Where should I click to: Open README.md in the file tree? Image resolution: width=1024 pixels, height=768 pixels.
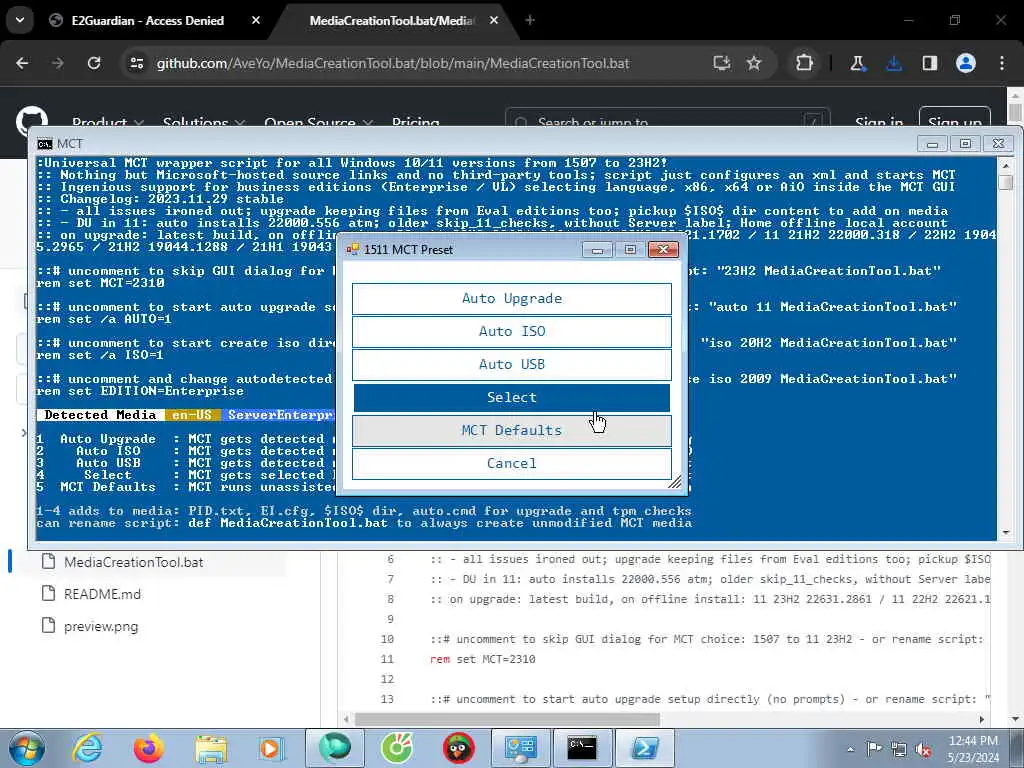click(102, 594)
